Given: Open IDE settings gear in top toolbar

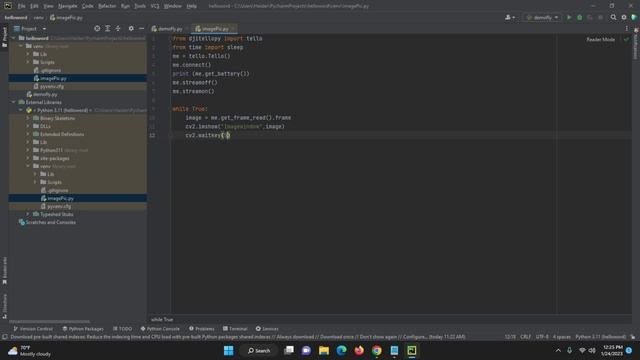Looking at the screenshot, I should coord(624,18).
